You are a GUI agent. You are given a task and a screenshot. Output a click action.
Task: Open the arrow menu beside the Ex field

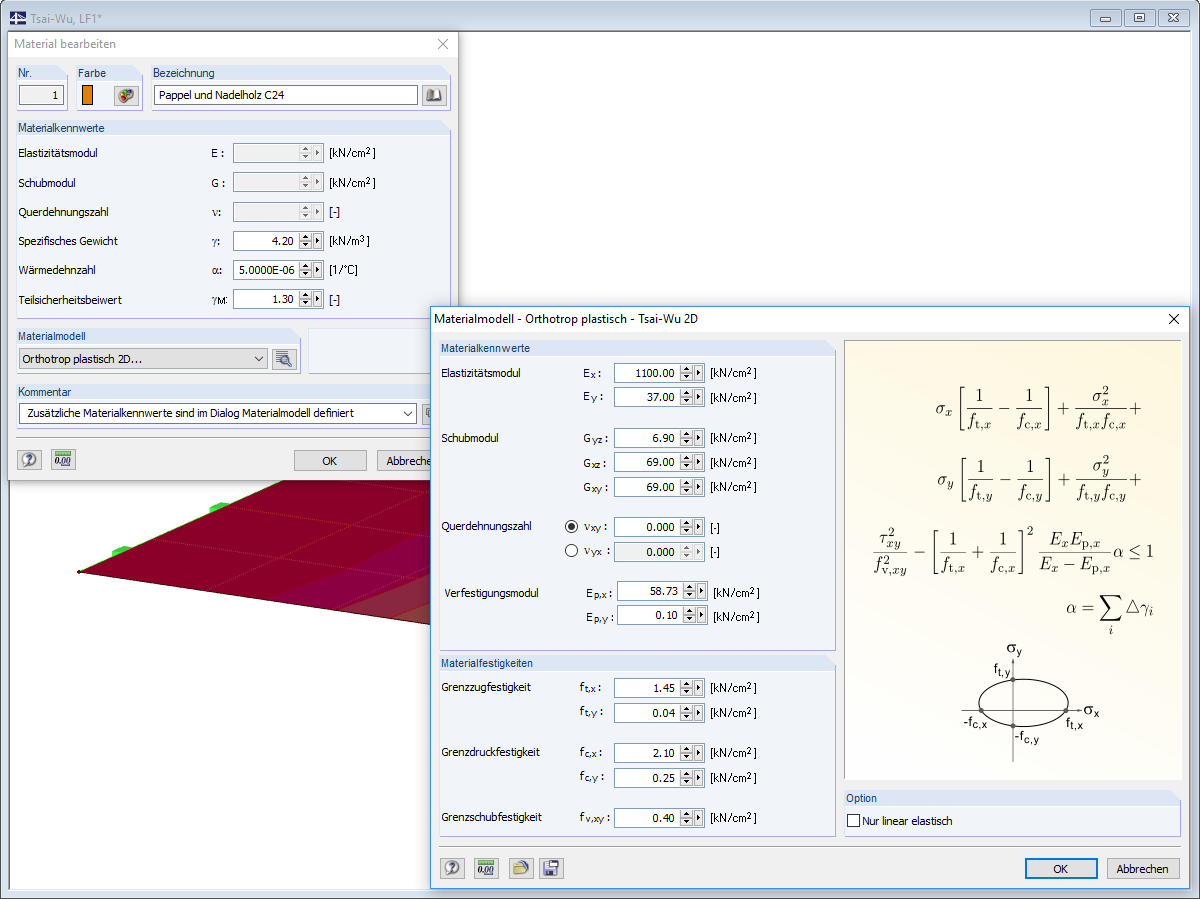699,373
